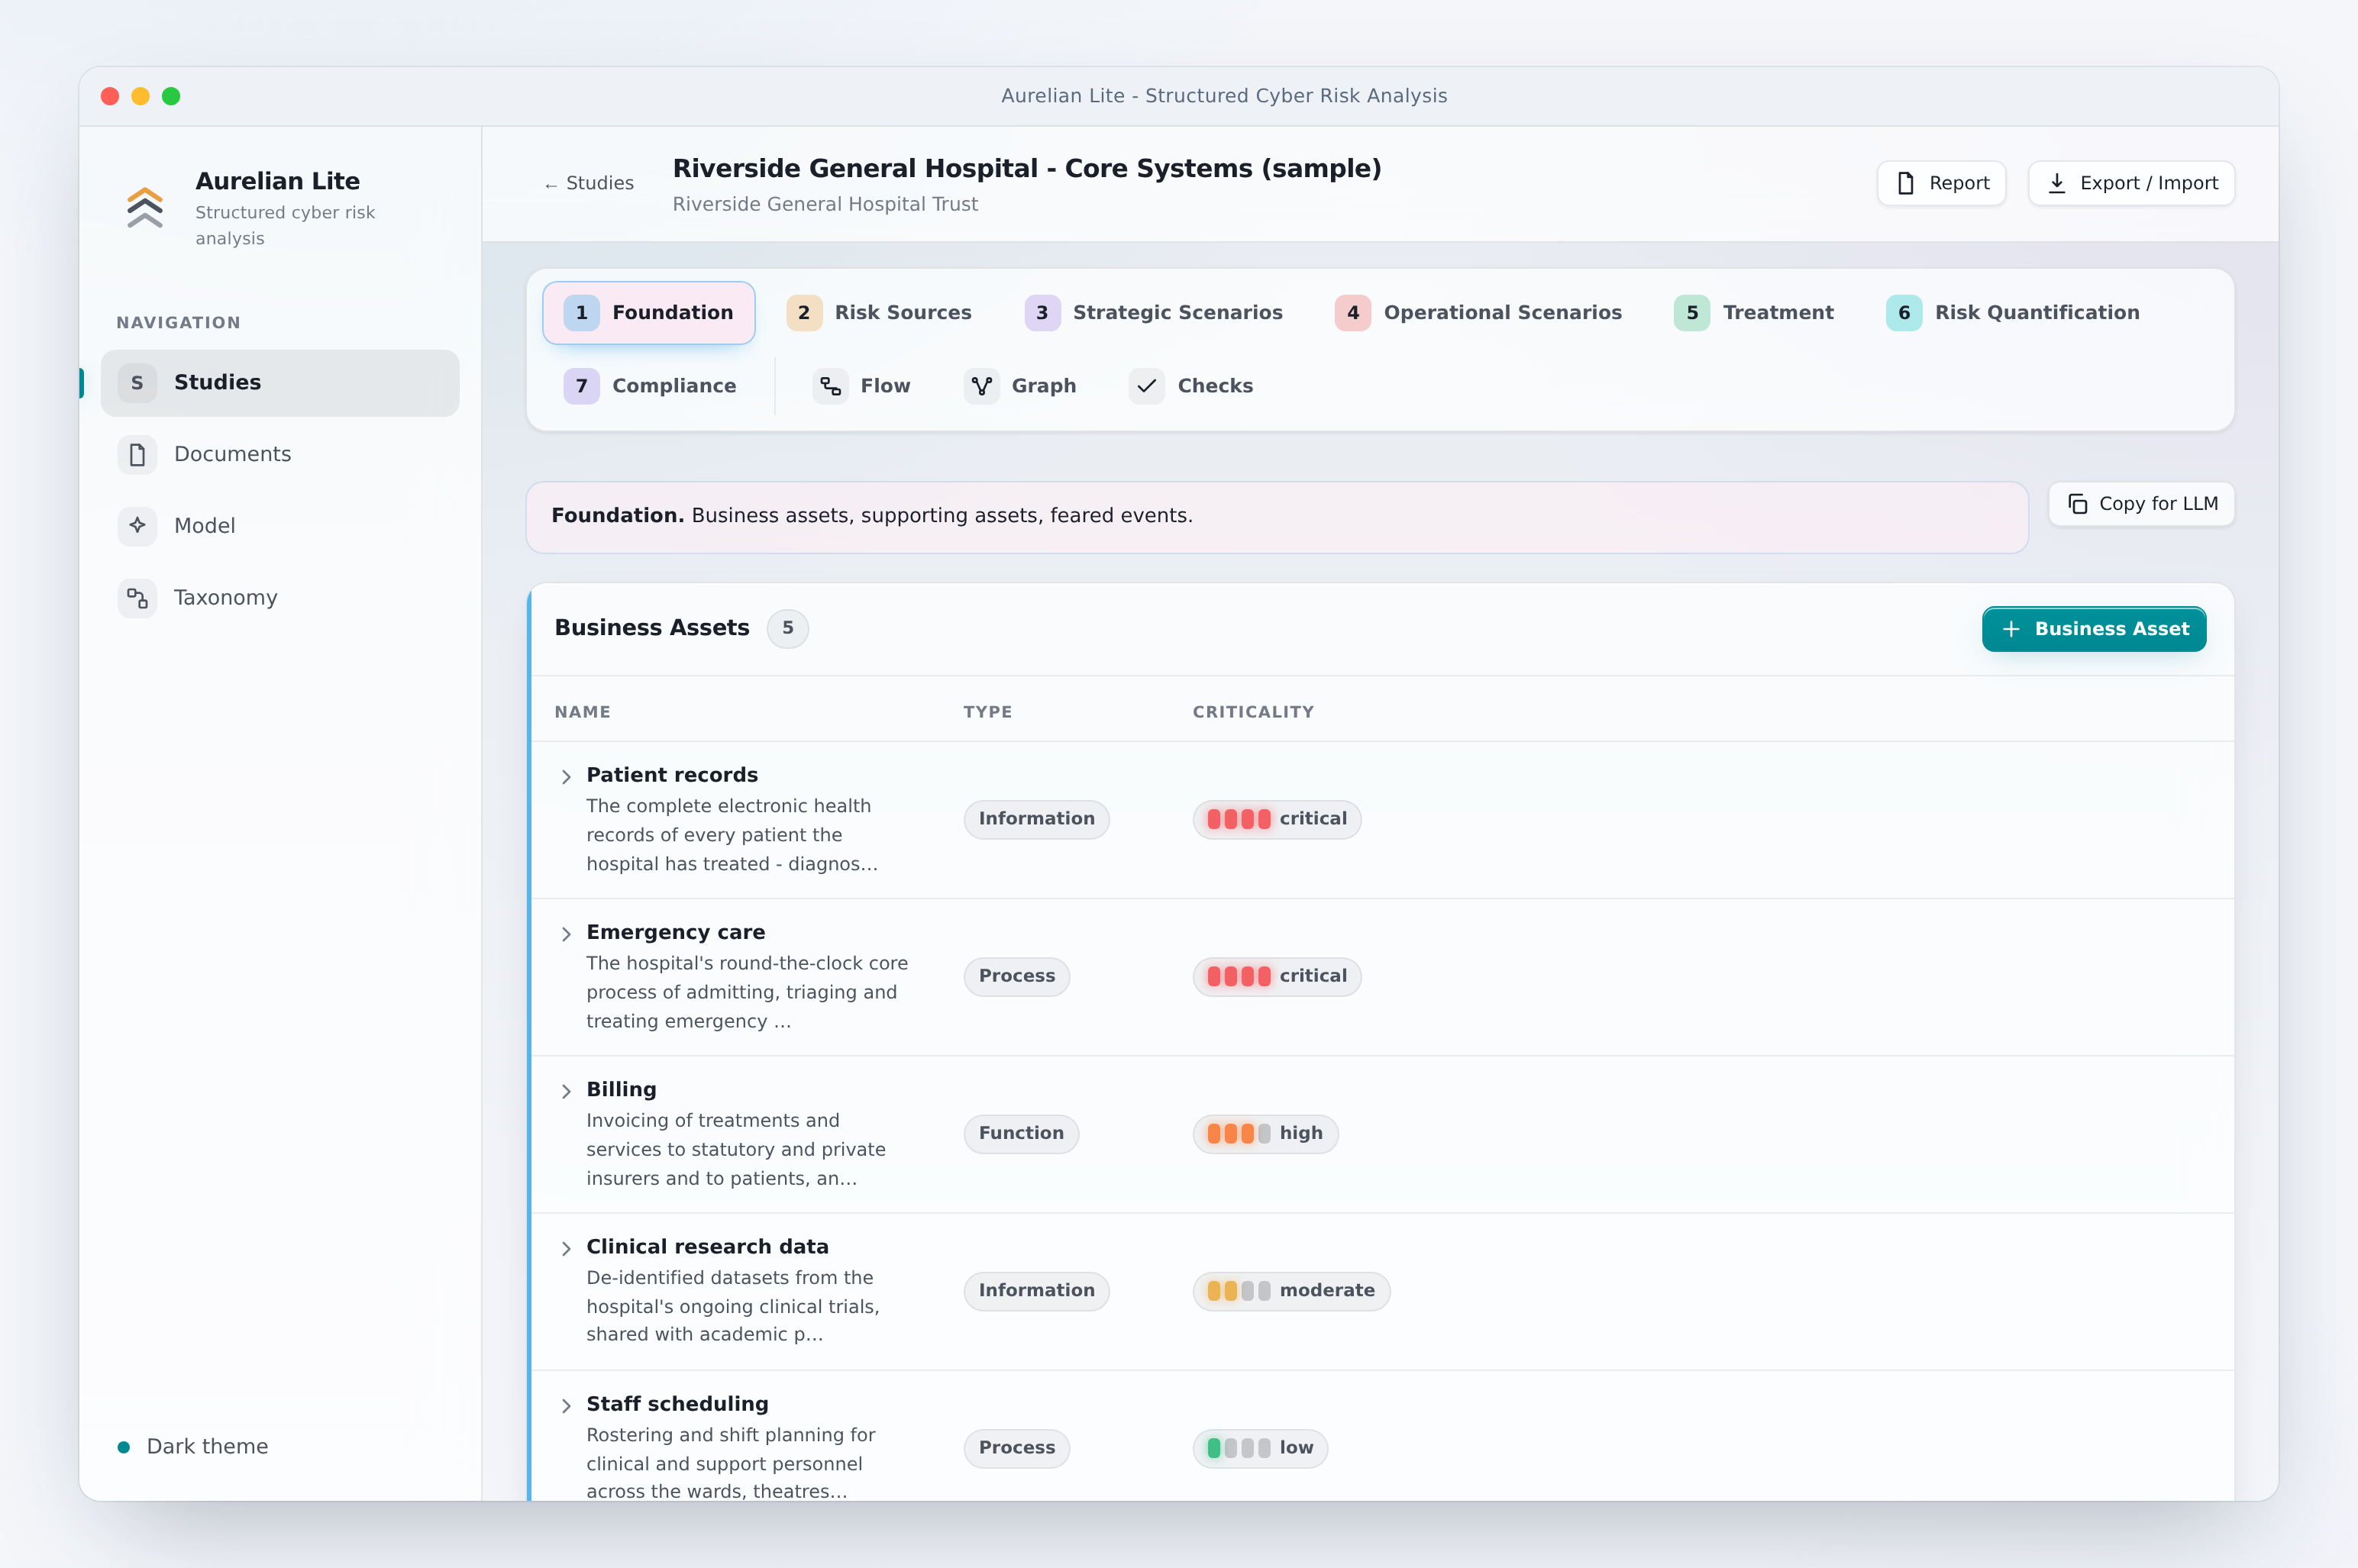Screen dimensions: 2358x1568
Task: Open the Checks view
Action: (1191, 386)
